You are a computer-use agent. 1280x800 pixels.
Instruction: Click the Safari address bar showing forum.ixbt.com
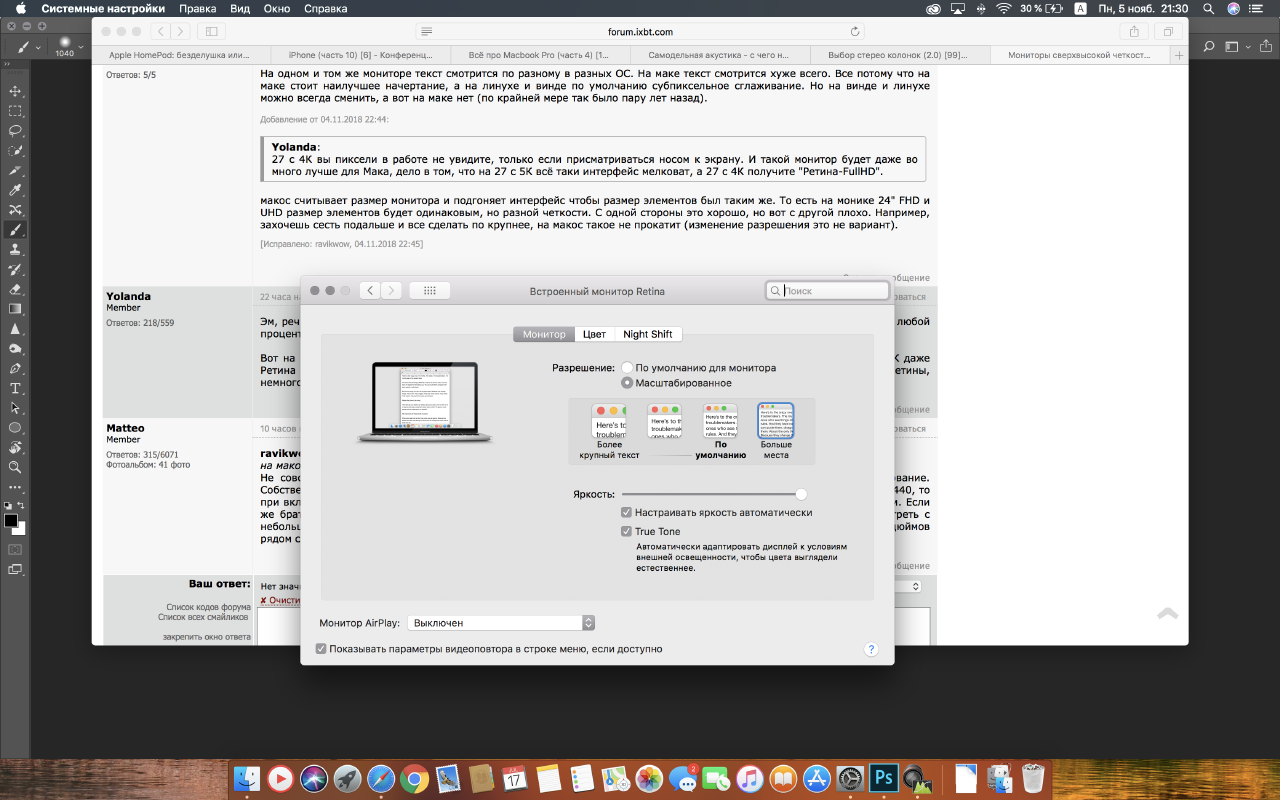pyautogui.click(x=640, y=32)
